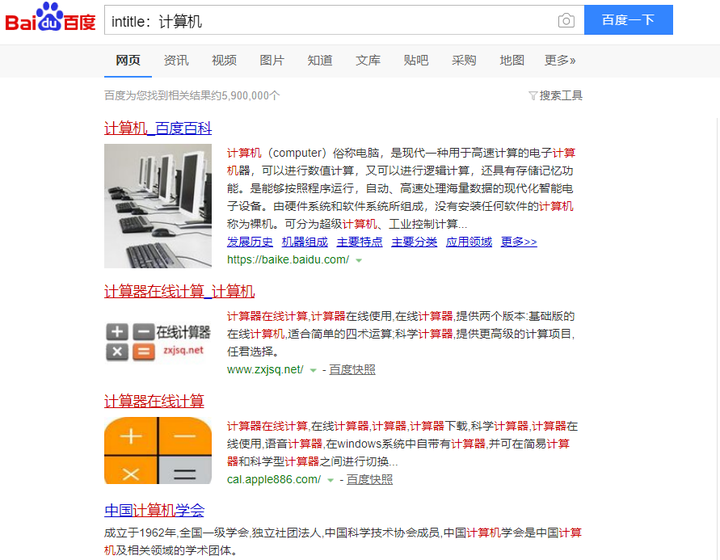
Task: Open the 采购 tab
Action: 464,60
